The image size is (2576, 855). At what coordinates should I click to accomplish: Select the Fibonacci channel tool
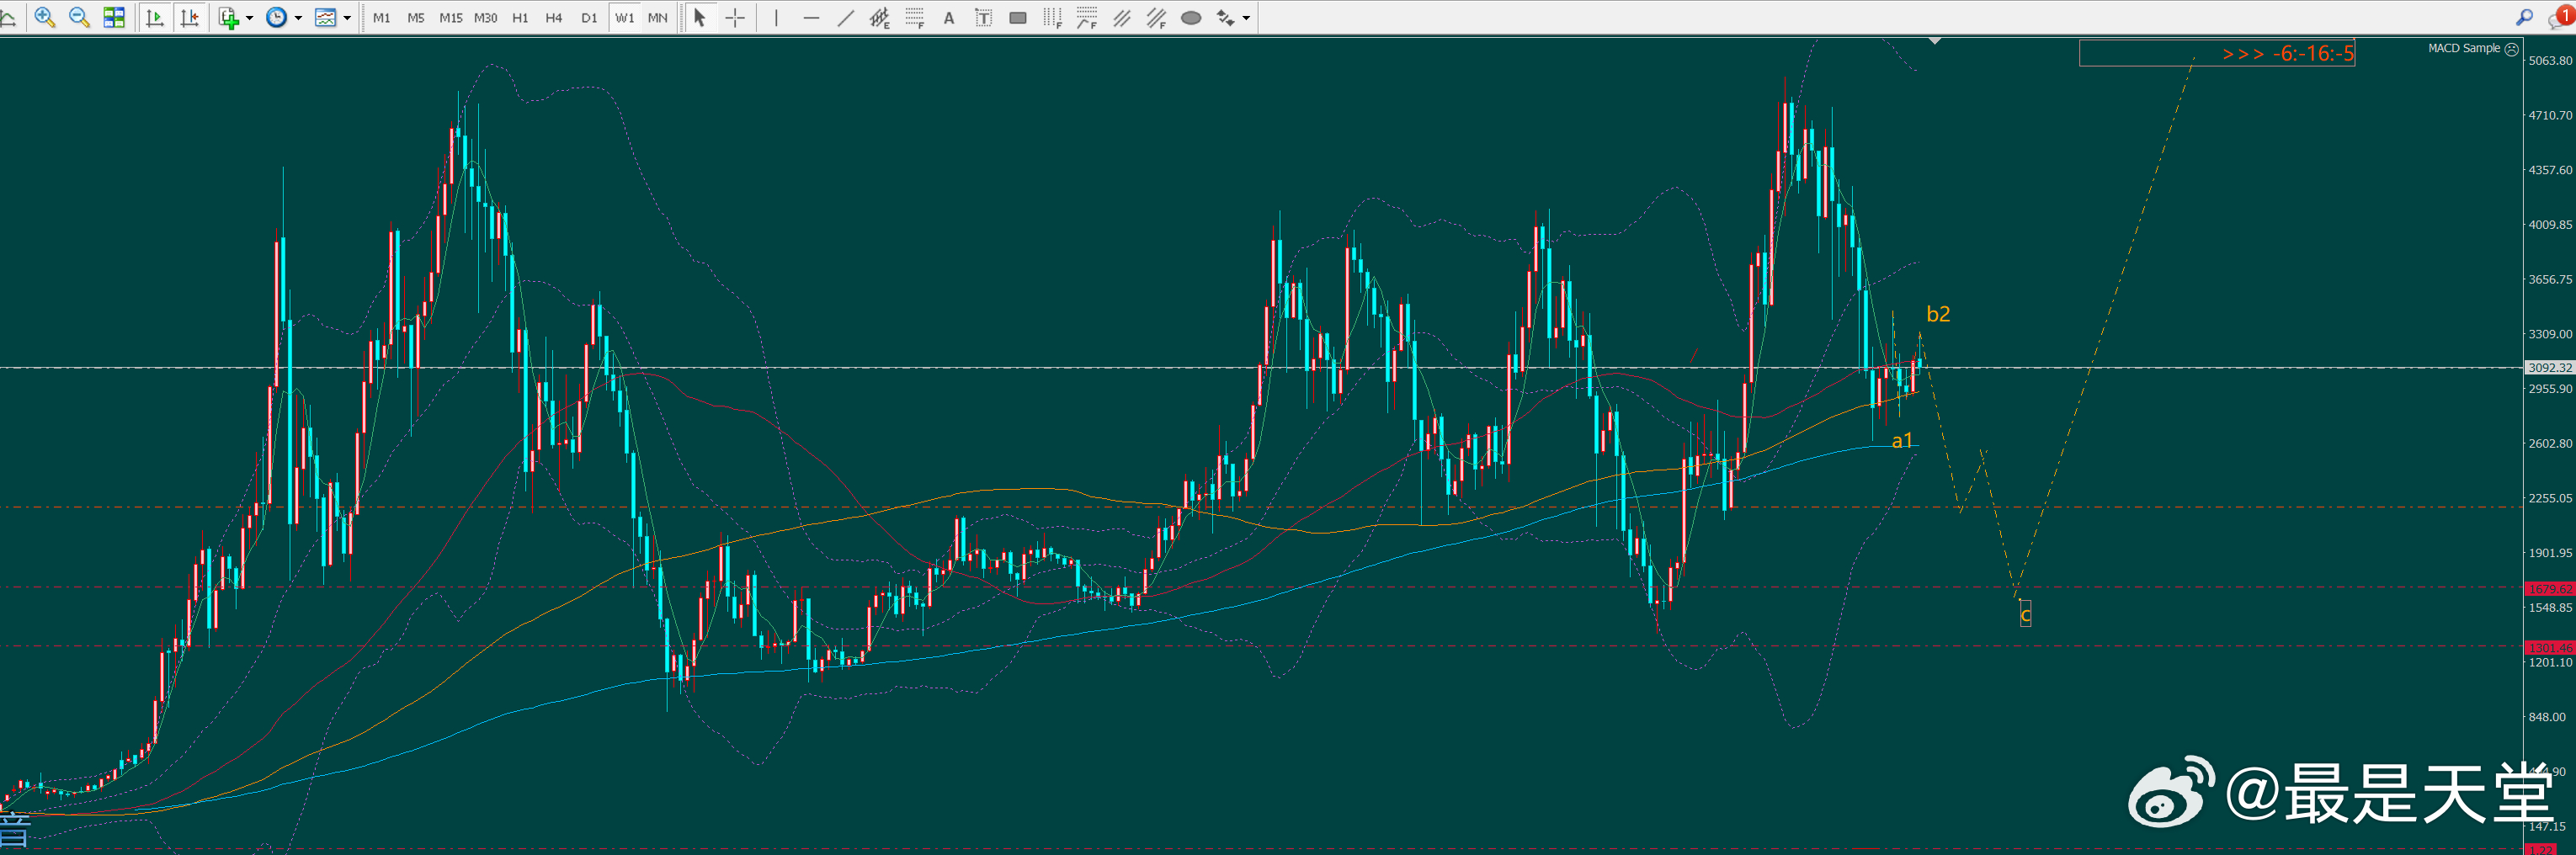pyautogui.click(x=1157, y=17)
